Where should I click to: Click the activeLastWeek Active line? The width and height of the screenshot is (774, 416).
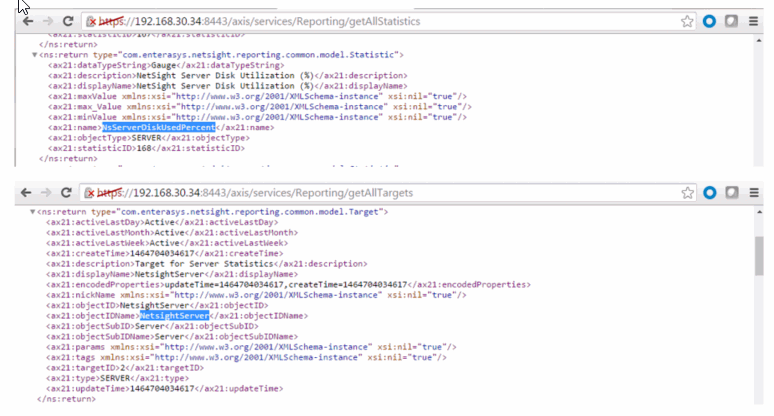[167, 243]
